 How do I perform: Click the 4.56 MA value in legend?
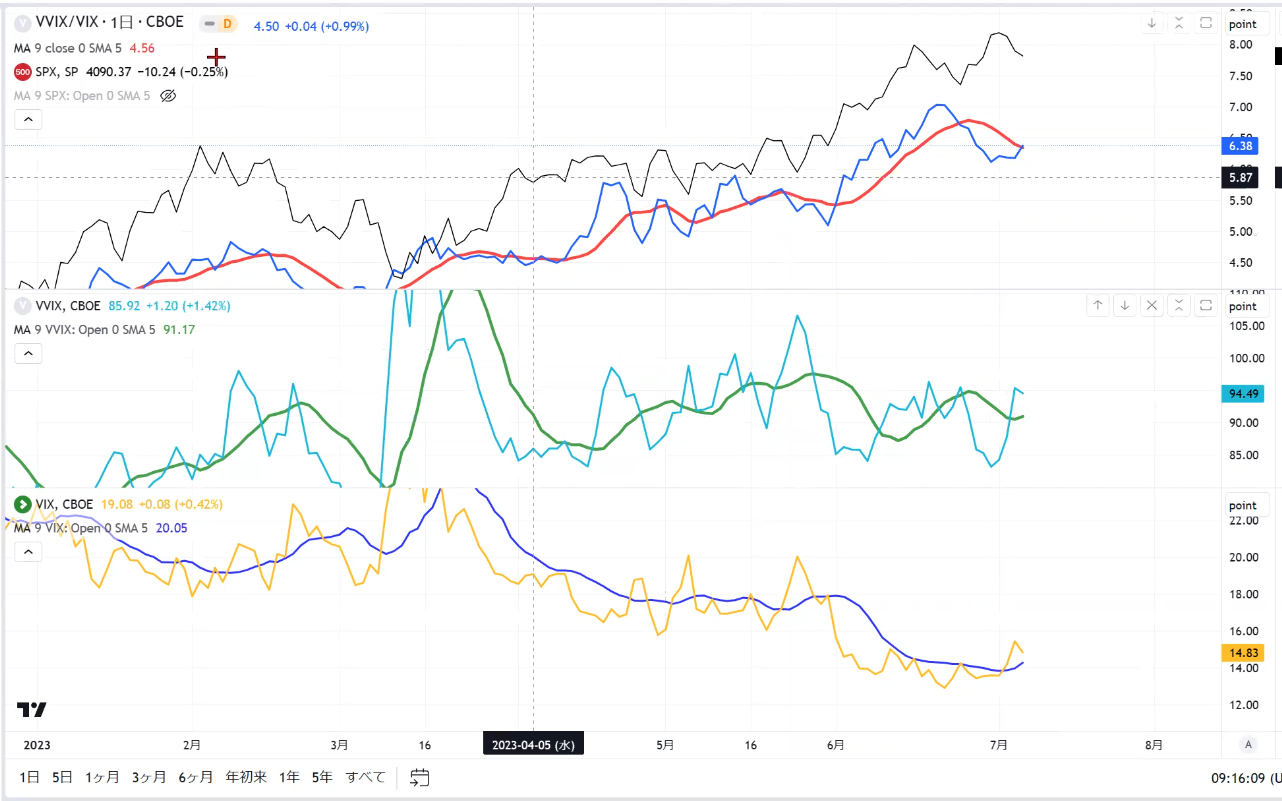point(142,48)
